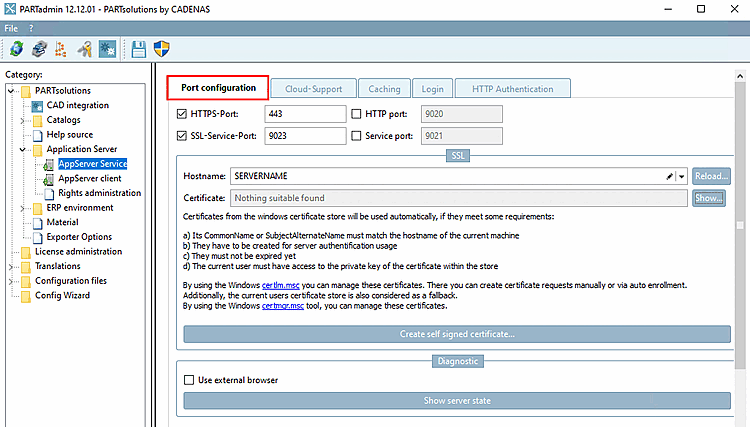
Task: Collapse the Application Server node
Action: pyautogui.click(x=22, y=150)
